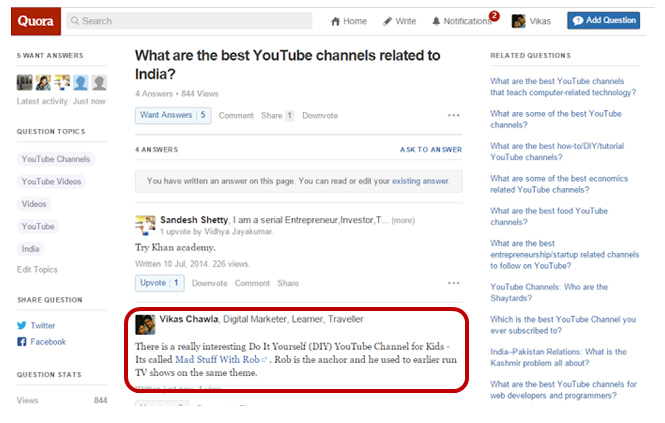Click the second follower avatar under Want Answers
Viewport: 665px width, 423px height.
click(43, 82)
